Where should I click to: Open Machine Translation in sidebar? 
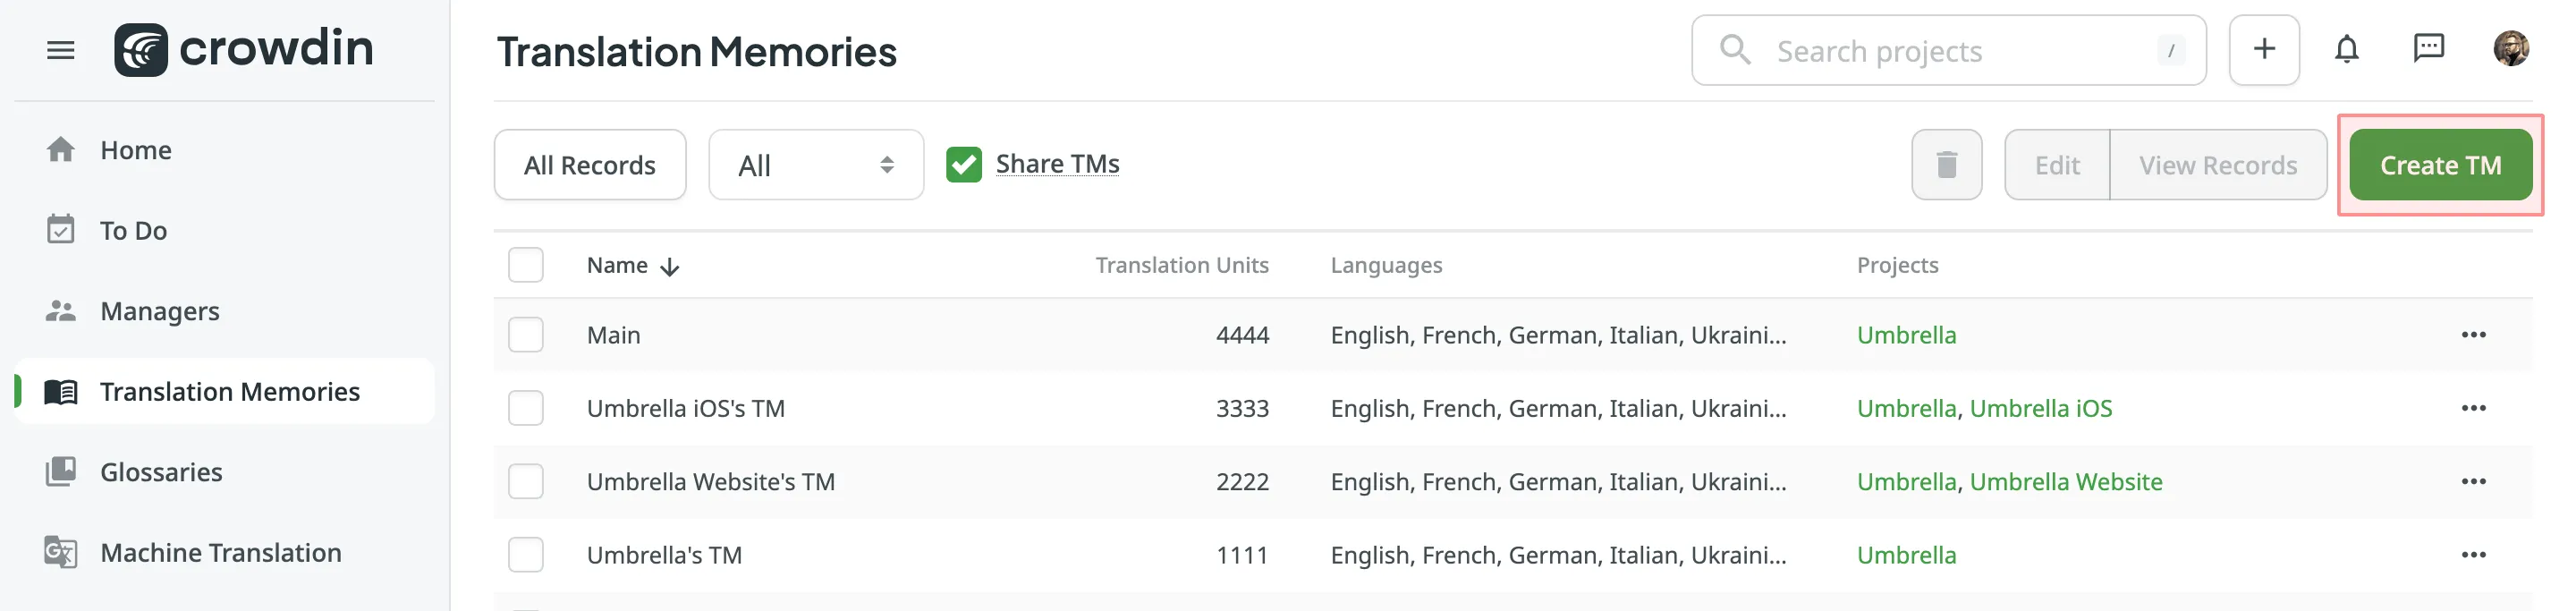point(220,553)
